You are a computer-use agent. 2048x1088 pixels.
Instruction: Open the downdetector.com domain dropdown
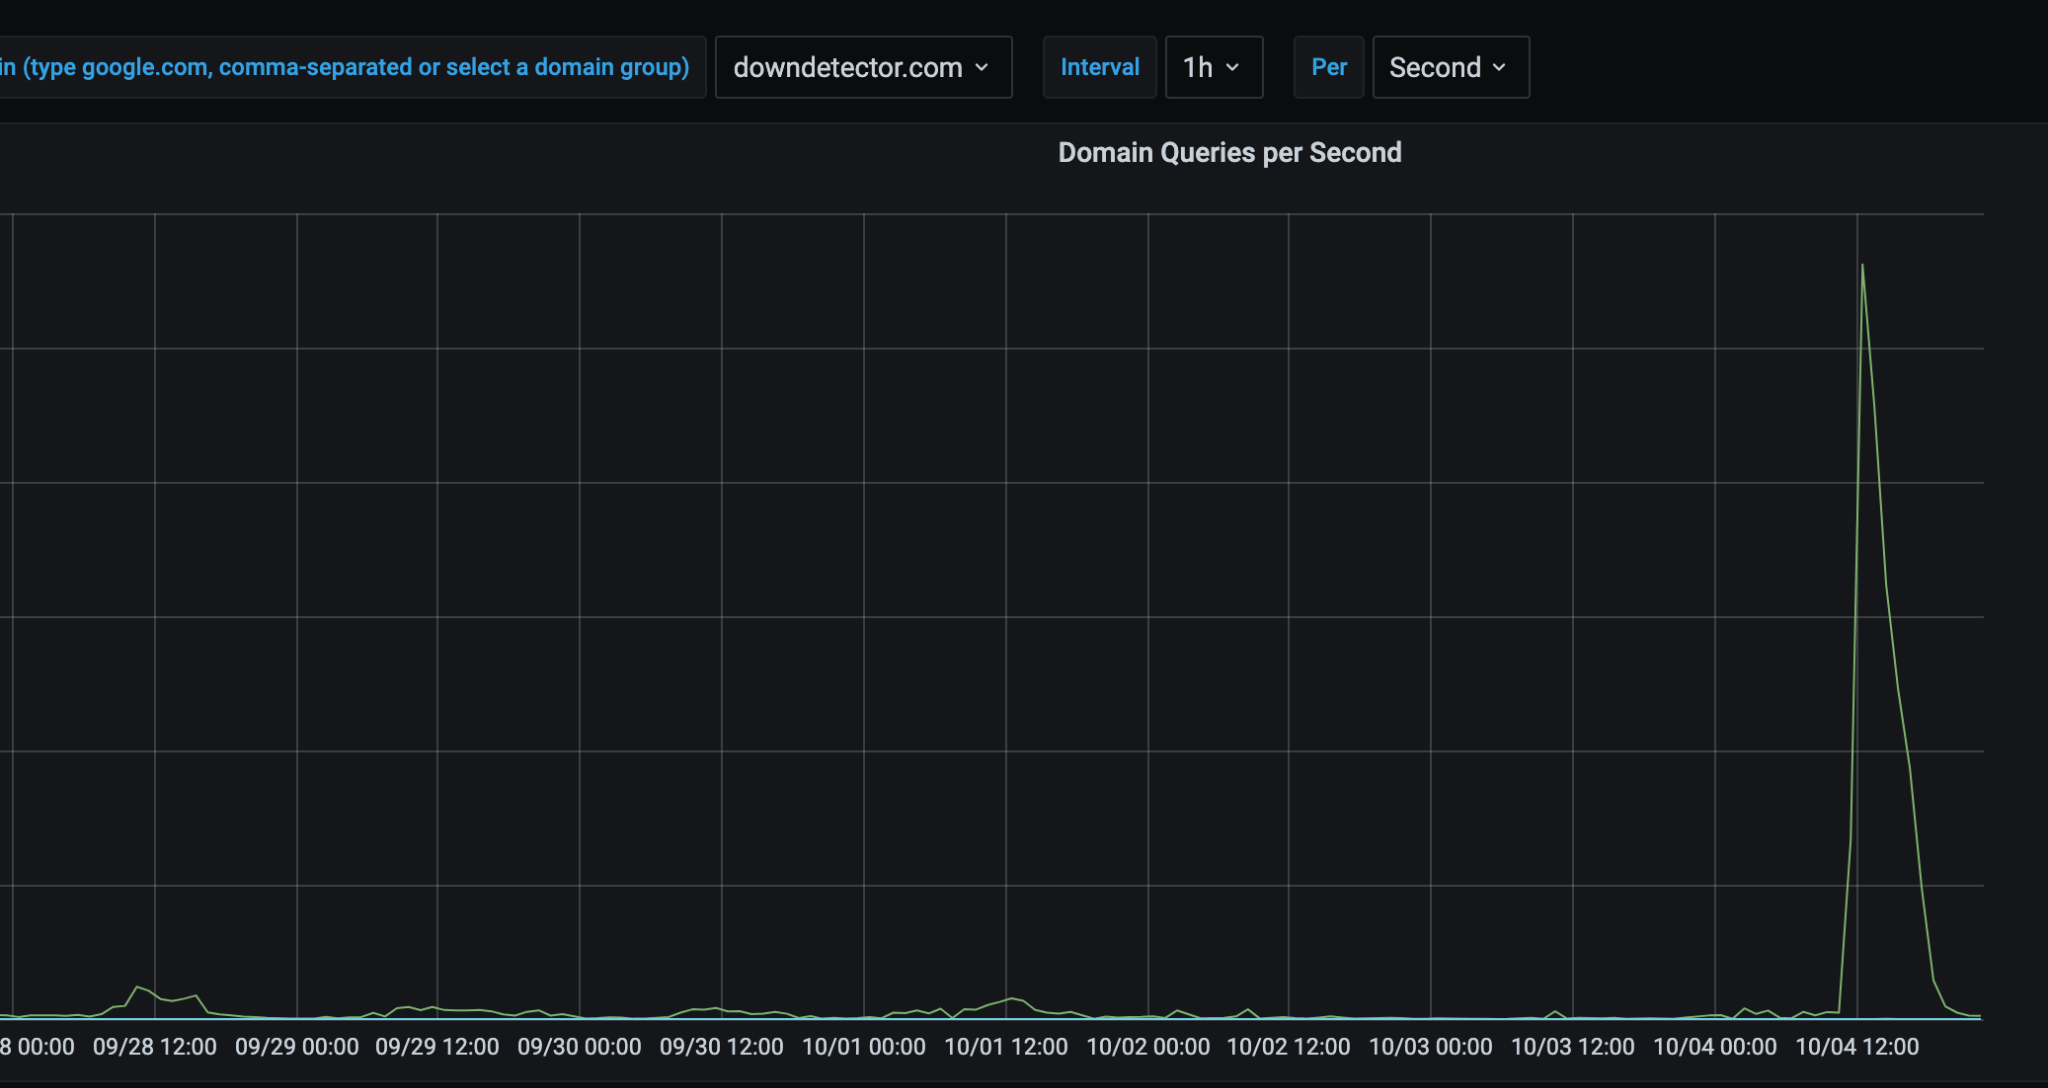(863, 67)
